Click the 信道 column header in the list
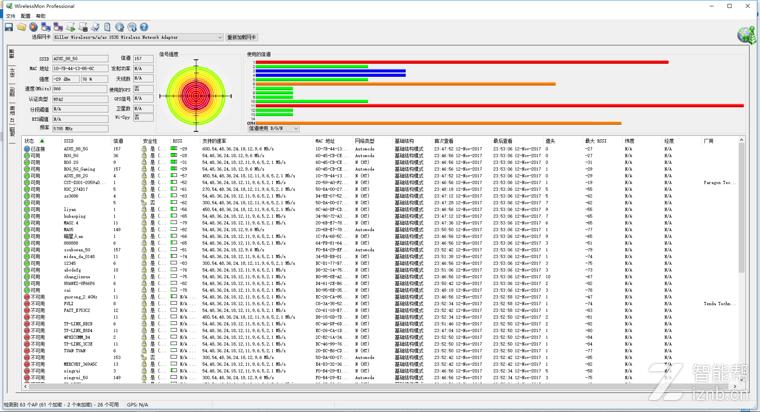Image resolution: width=760 pixels, height=412 pixels. point(118,141)
